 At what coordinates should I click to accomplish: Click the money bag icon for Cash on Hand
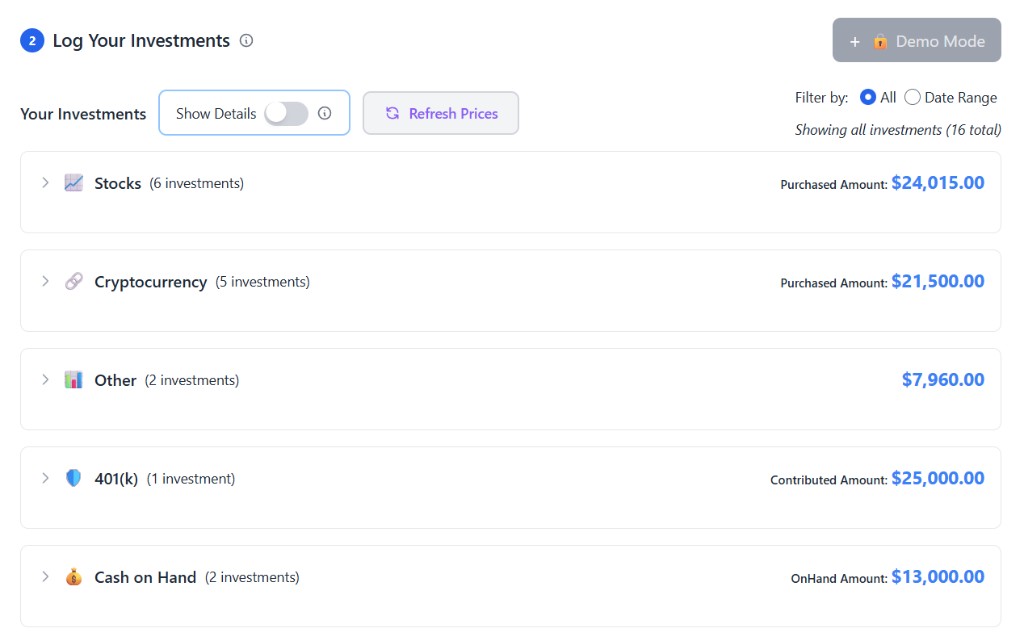pos(73,577)
